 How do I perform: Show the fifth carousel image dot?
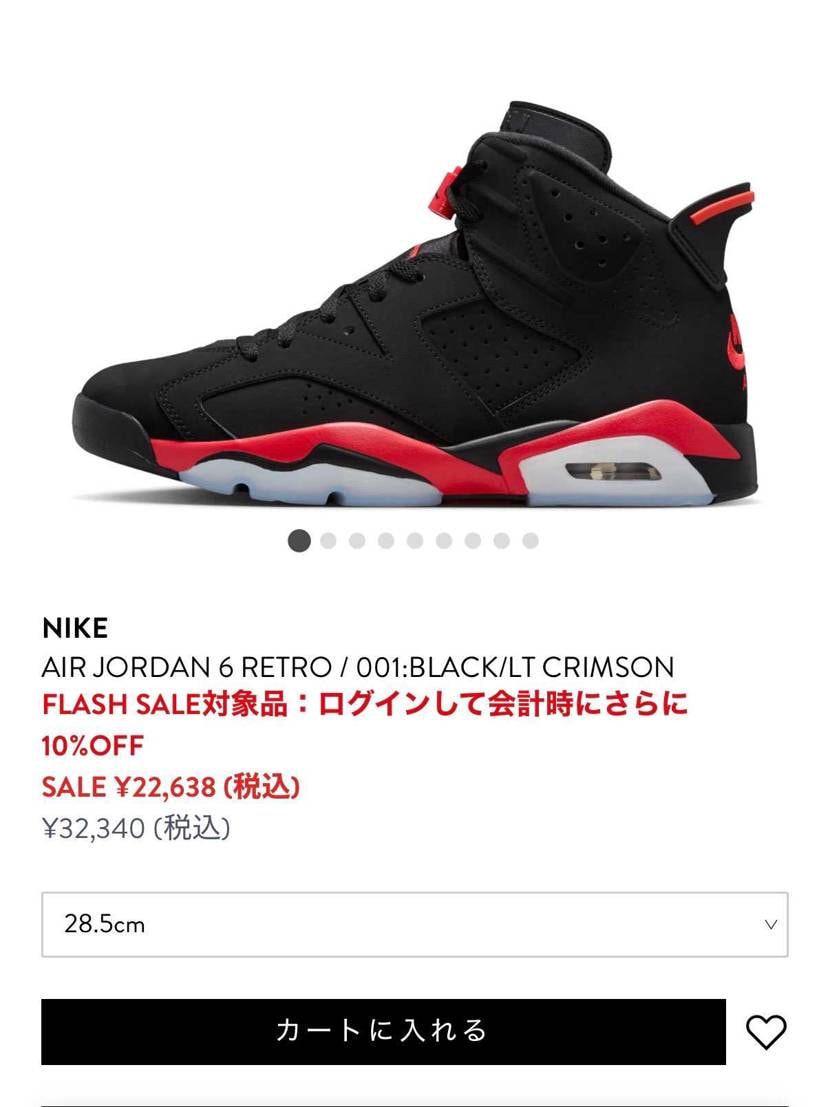pos(415,541)
